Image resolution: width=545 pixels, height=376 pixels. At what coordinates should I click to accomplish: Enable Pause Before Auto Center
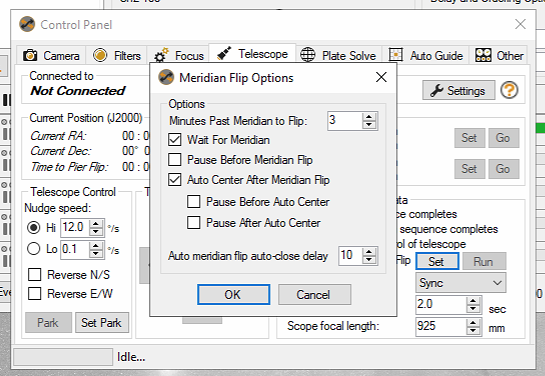(x=194, y=202)
